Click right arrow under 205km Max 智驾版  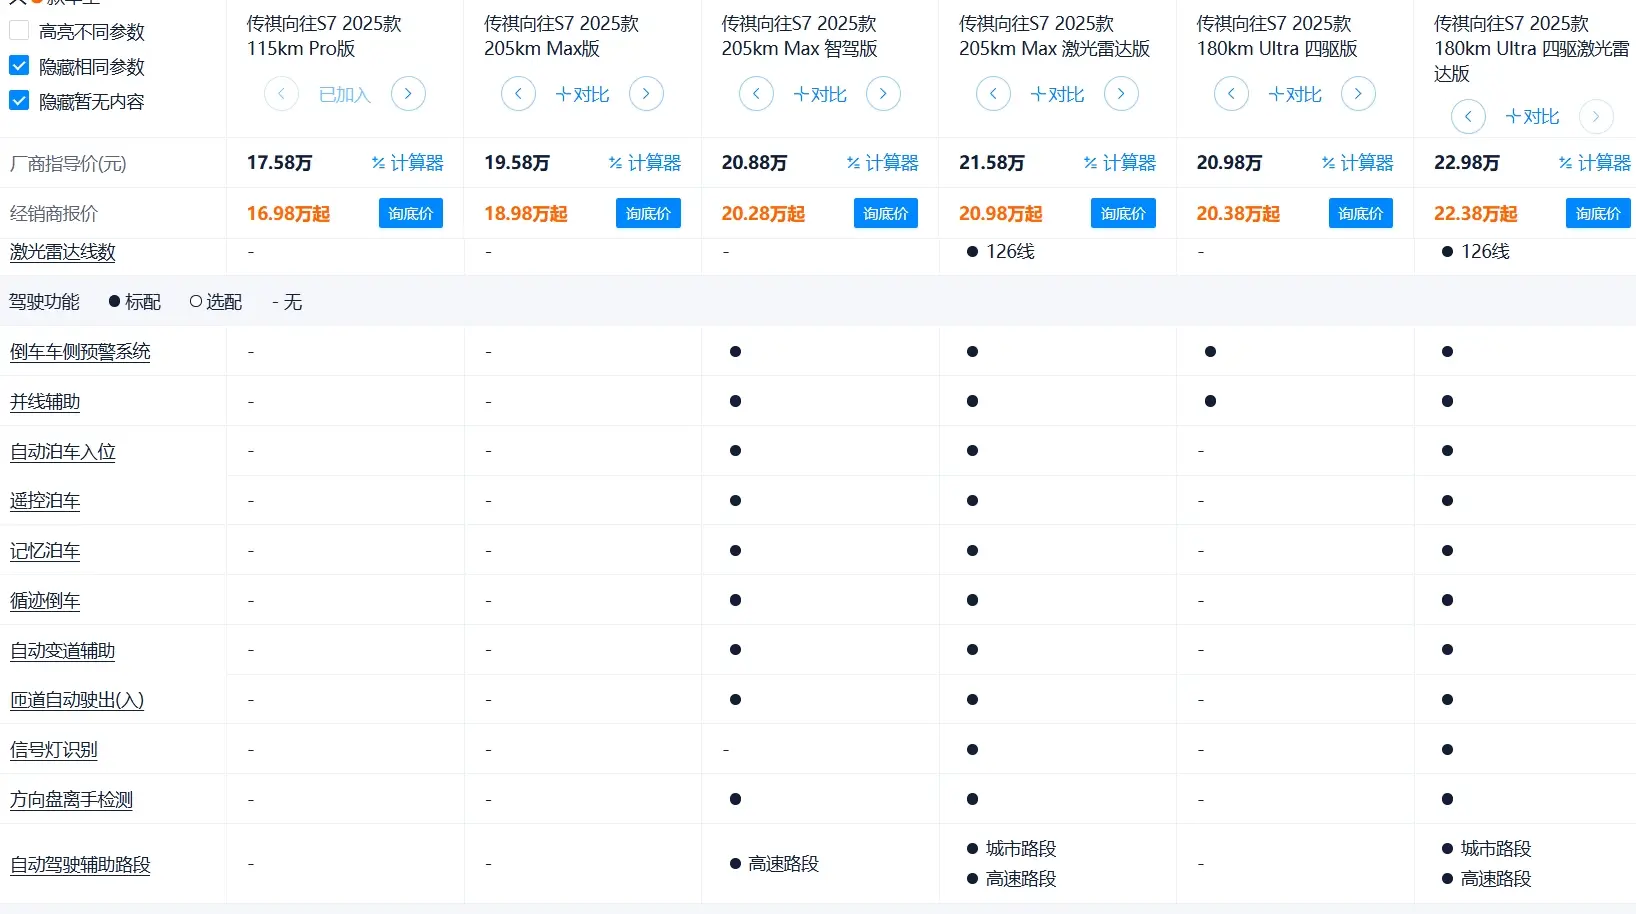[x=883, y=94]
